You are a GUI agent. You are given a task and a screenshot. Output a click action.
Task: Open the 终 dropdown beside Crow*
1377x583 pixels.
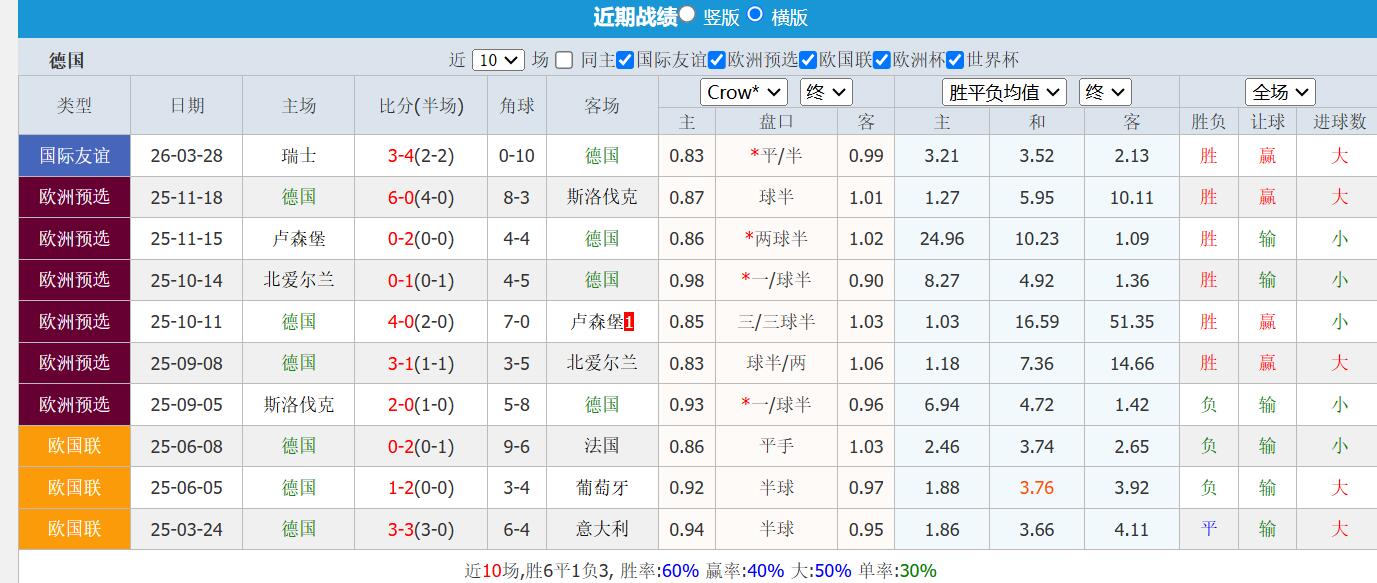pyautogui.click(x=826, y=91)
